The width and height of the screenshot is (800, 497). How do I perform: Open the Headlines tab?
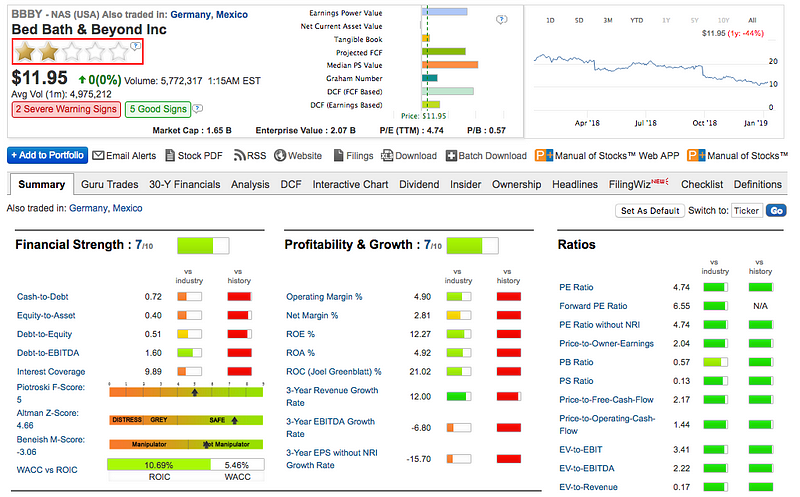(x=574, y=184)
